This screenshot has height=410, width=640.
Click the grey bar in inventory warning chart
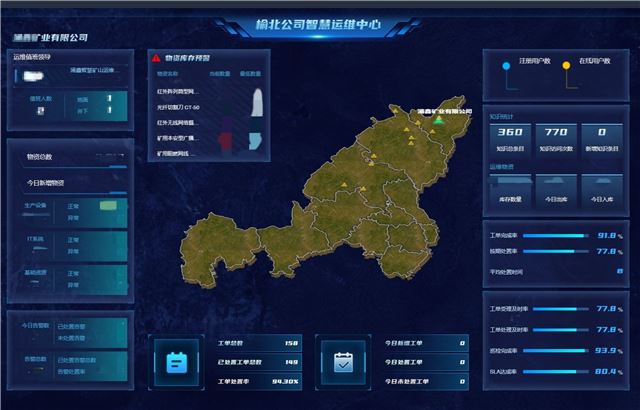coord(258,102)
